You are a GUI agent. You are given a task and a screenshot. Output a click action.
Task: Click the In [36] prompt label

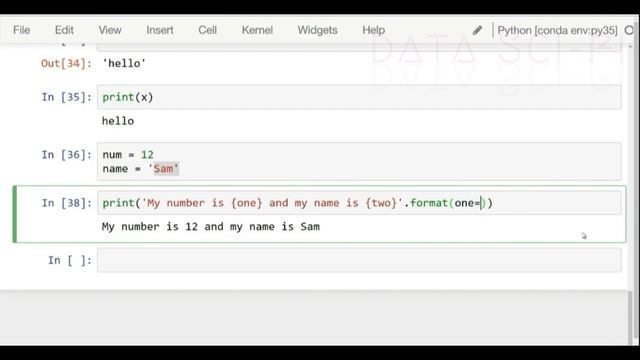[67, 155]
